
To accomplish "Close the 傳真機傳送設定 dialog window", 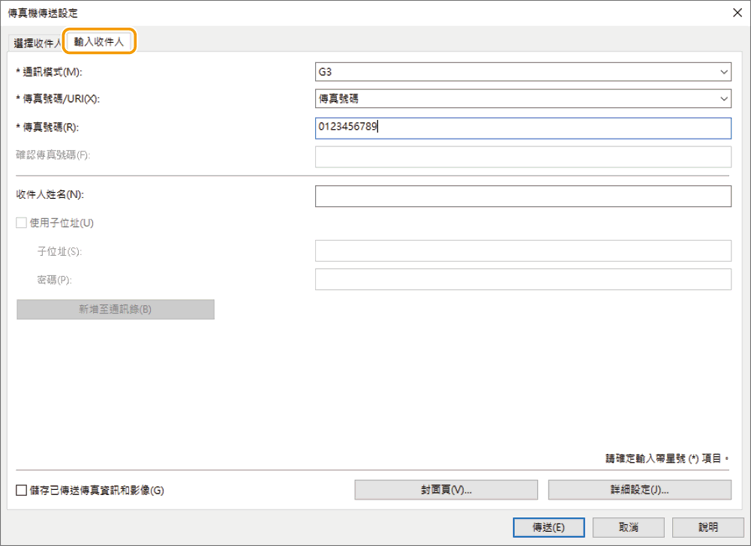I will pos(734,12).
